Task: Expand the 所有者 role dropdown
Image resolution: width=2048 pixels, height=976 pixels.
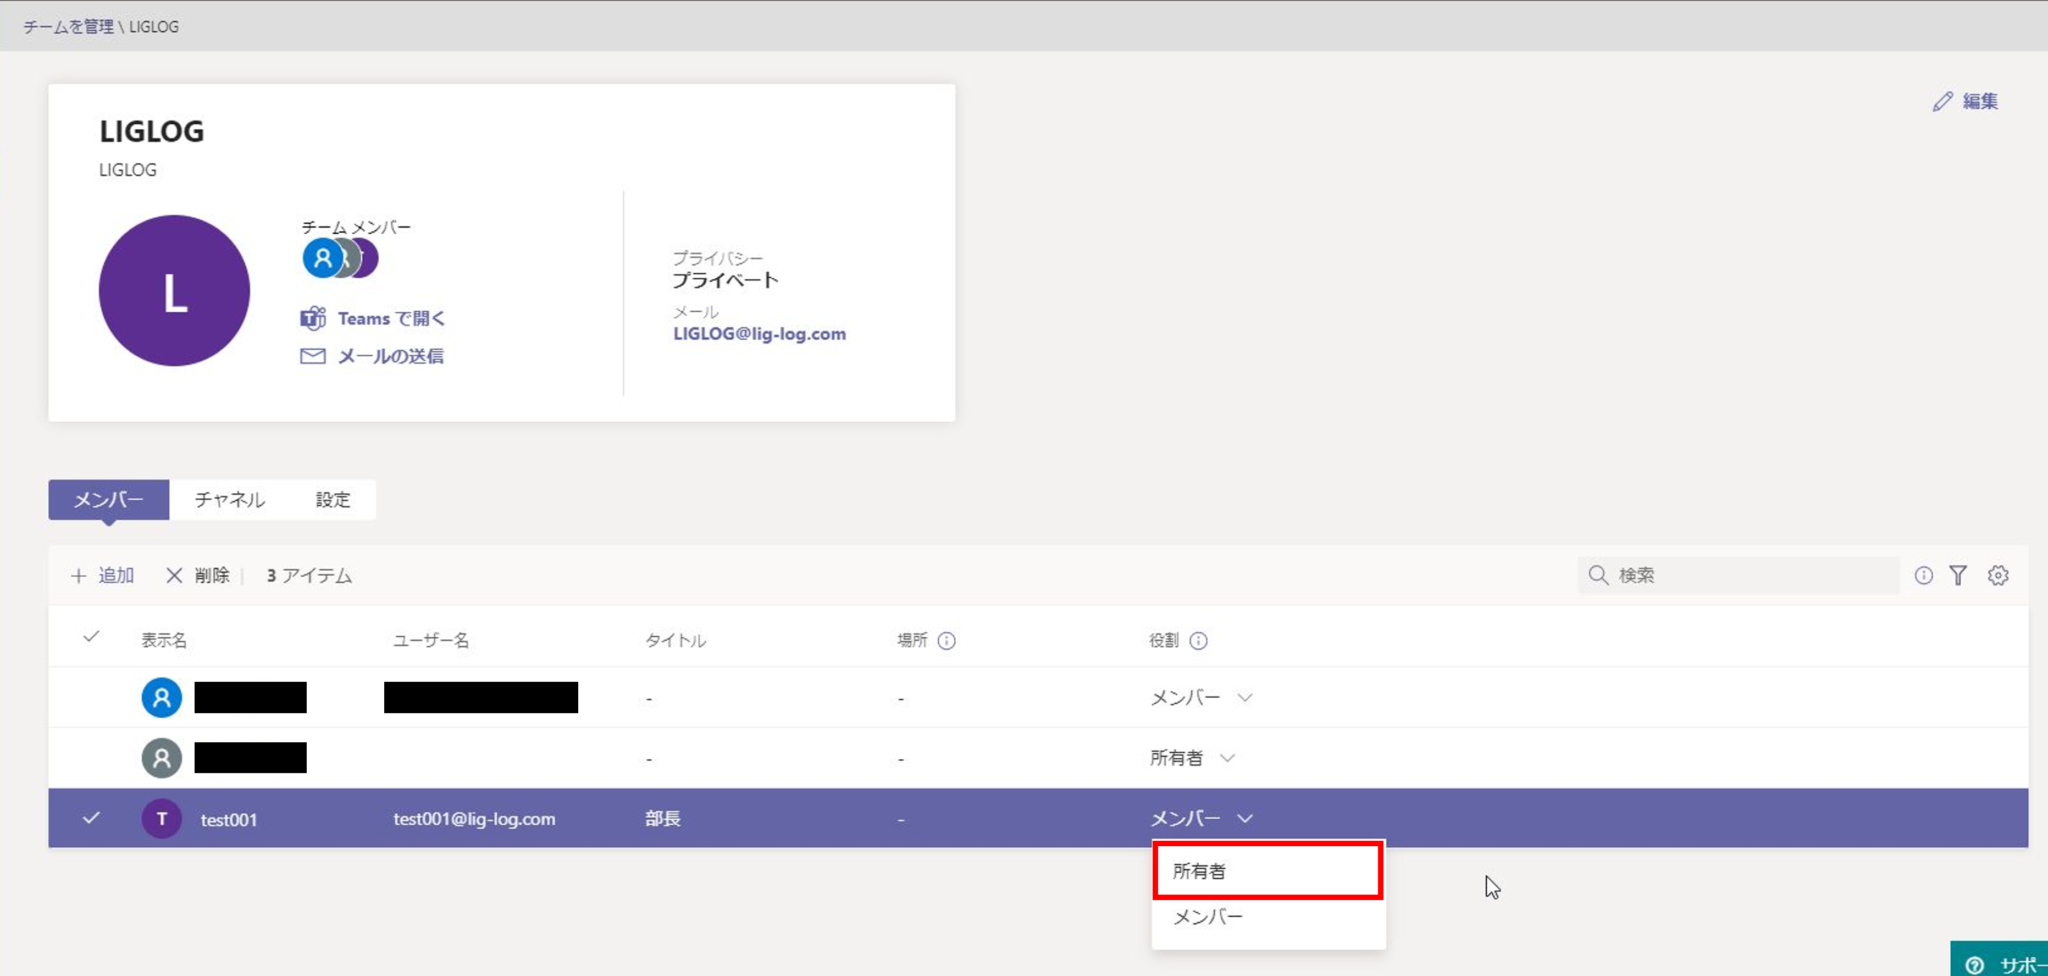Action: point(1228,758)
